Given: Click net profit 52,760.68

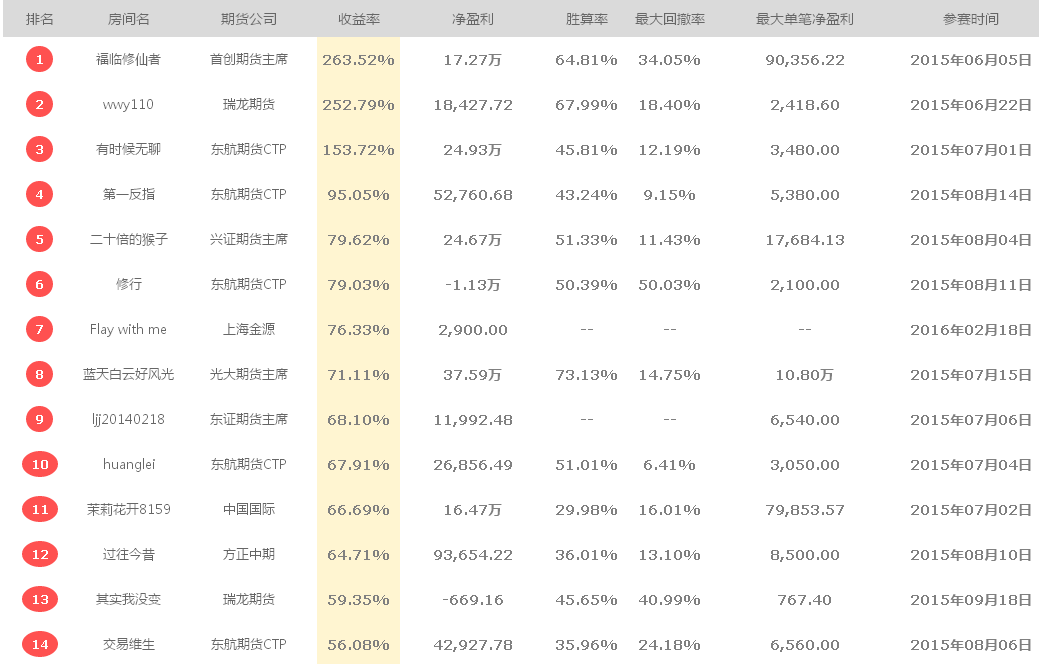Looking at the screenshot, I should tap(472, 195).
